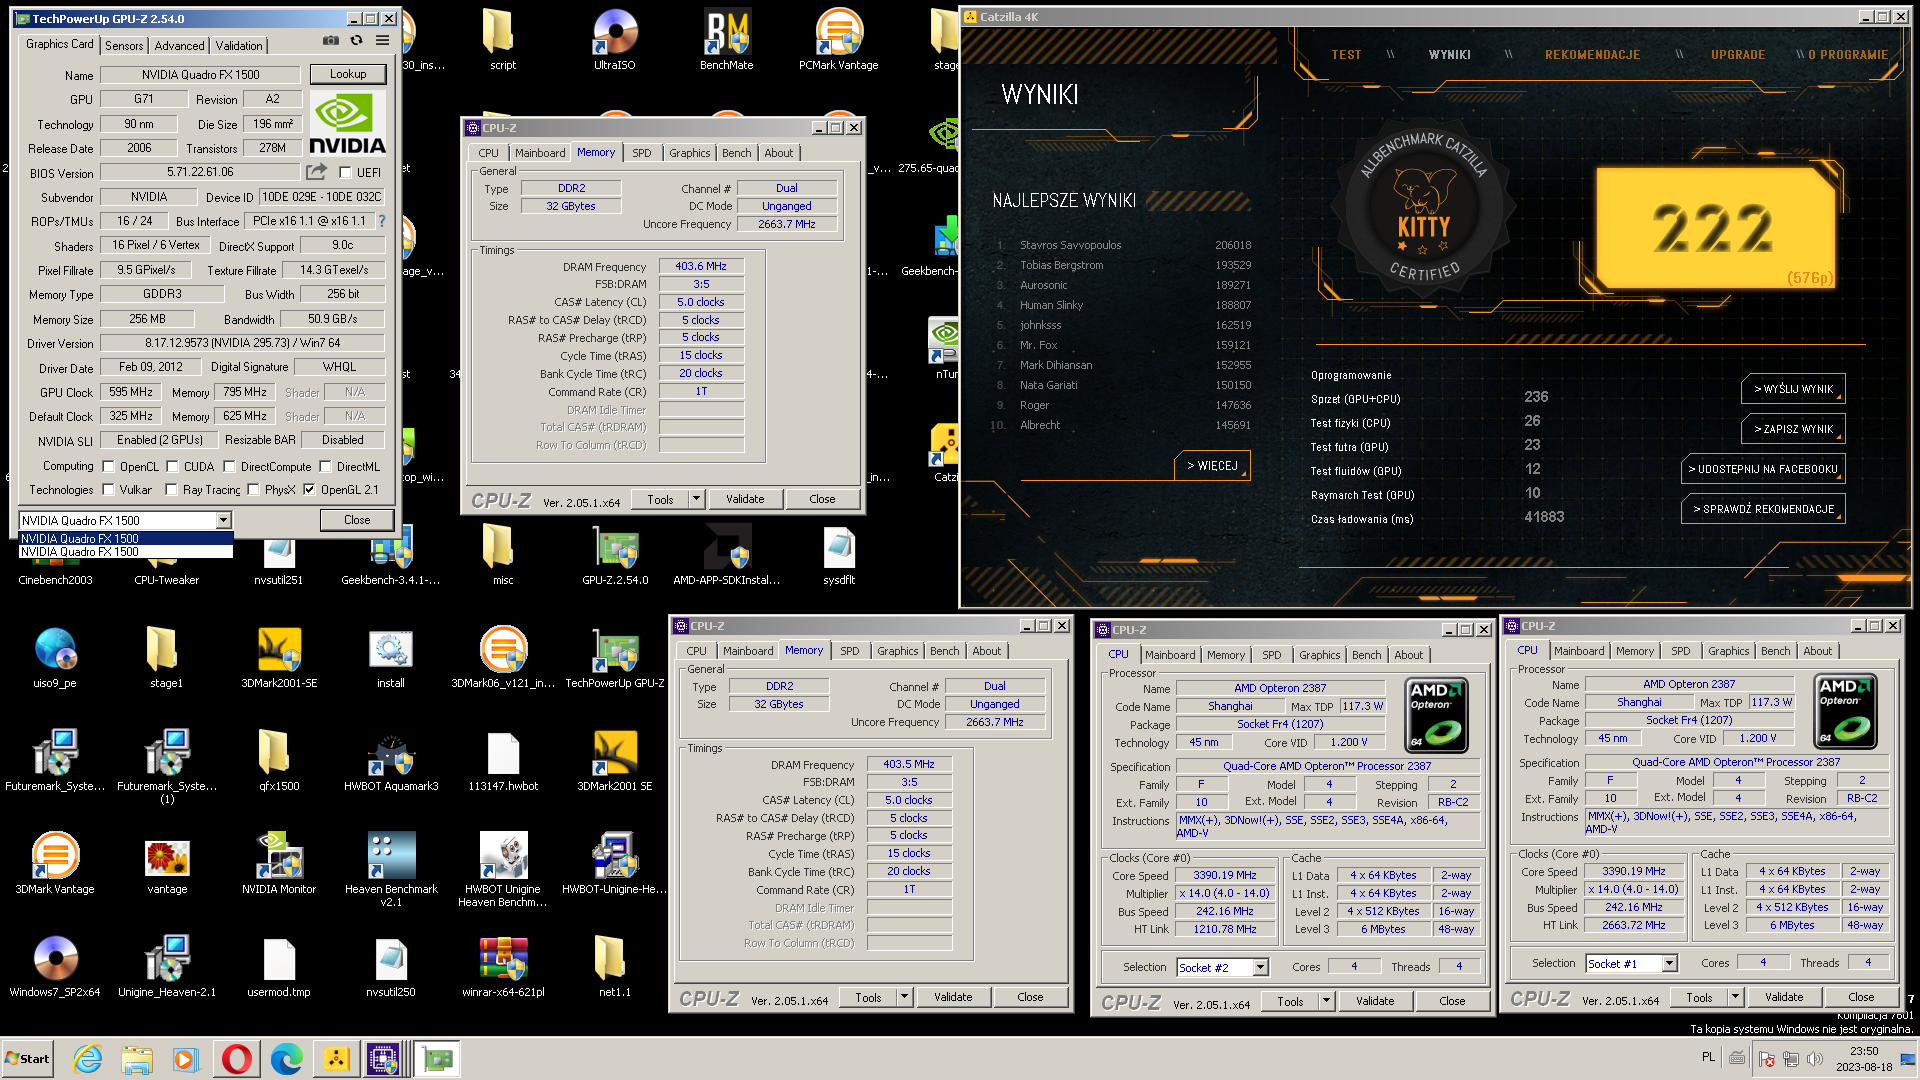Viewport: 1920px width, 1080px height.
Task: Open AMD-APP-SDKInstaller desktop icon
Action: (726, 555)
